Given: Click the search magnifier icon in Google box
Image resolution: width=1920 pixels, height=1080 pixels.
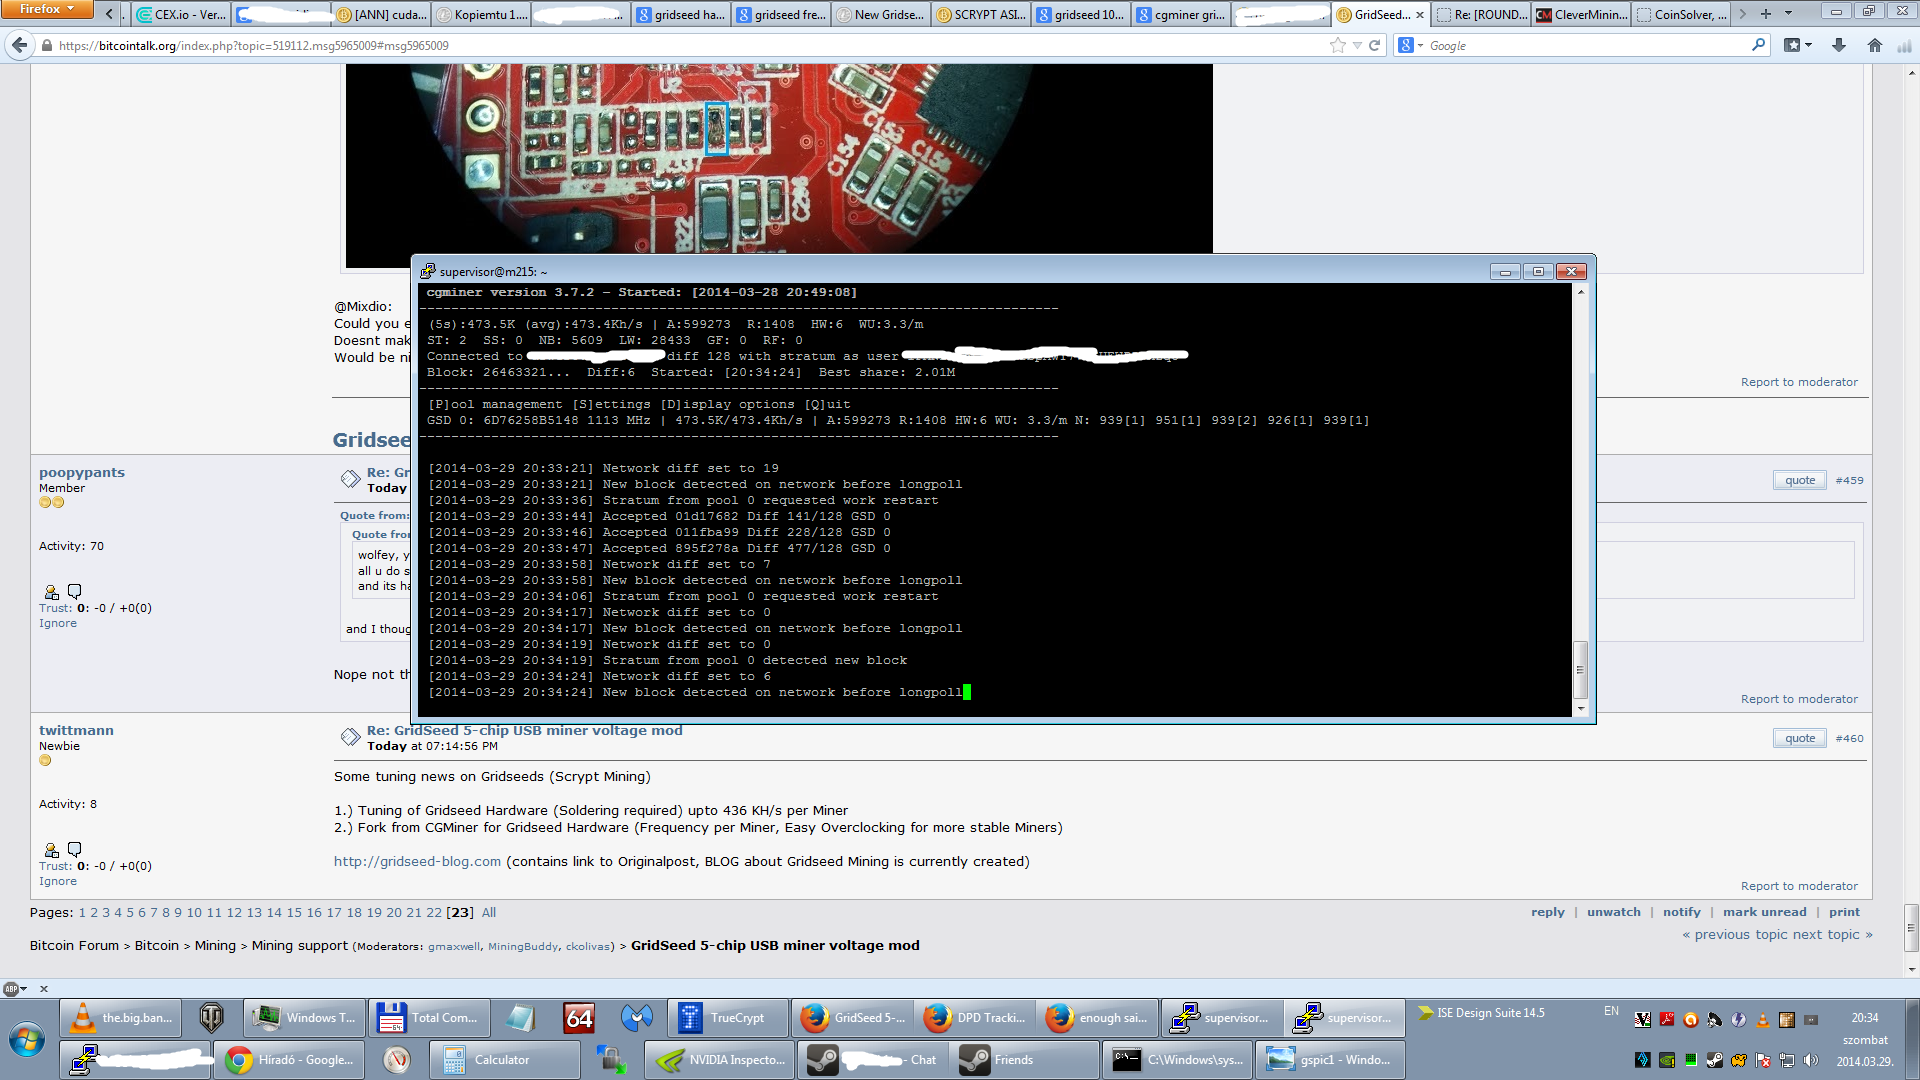Looking at the screenshot, I should point(1759,45).
